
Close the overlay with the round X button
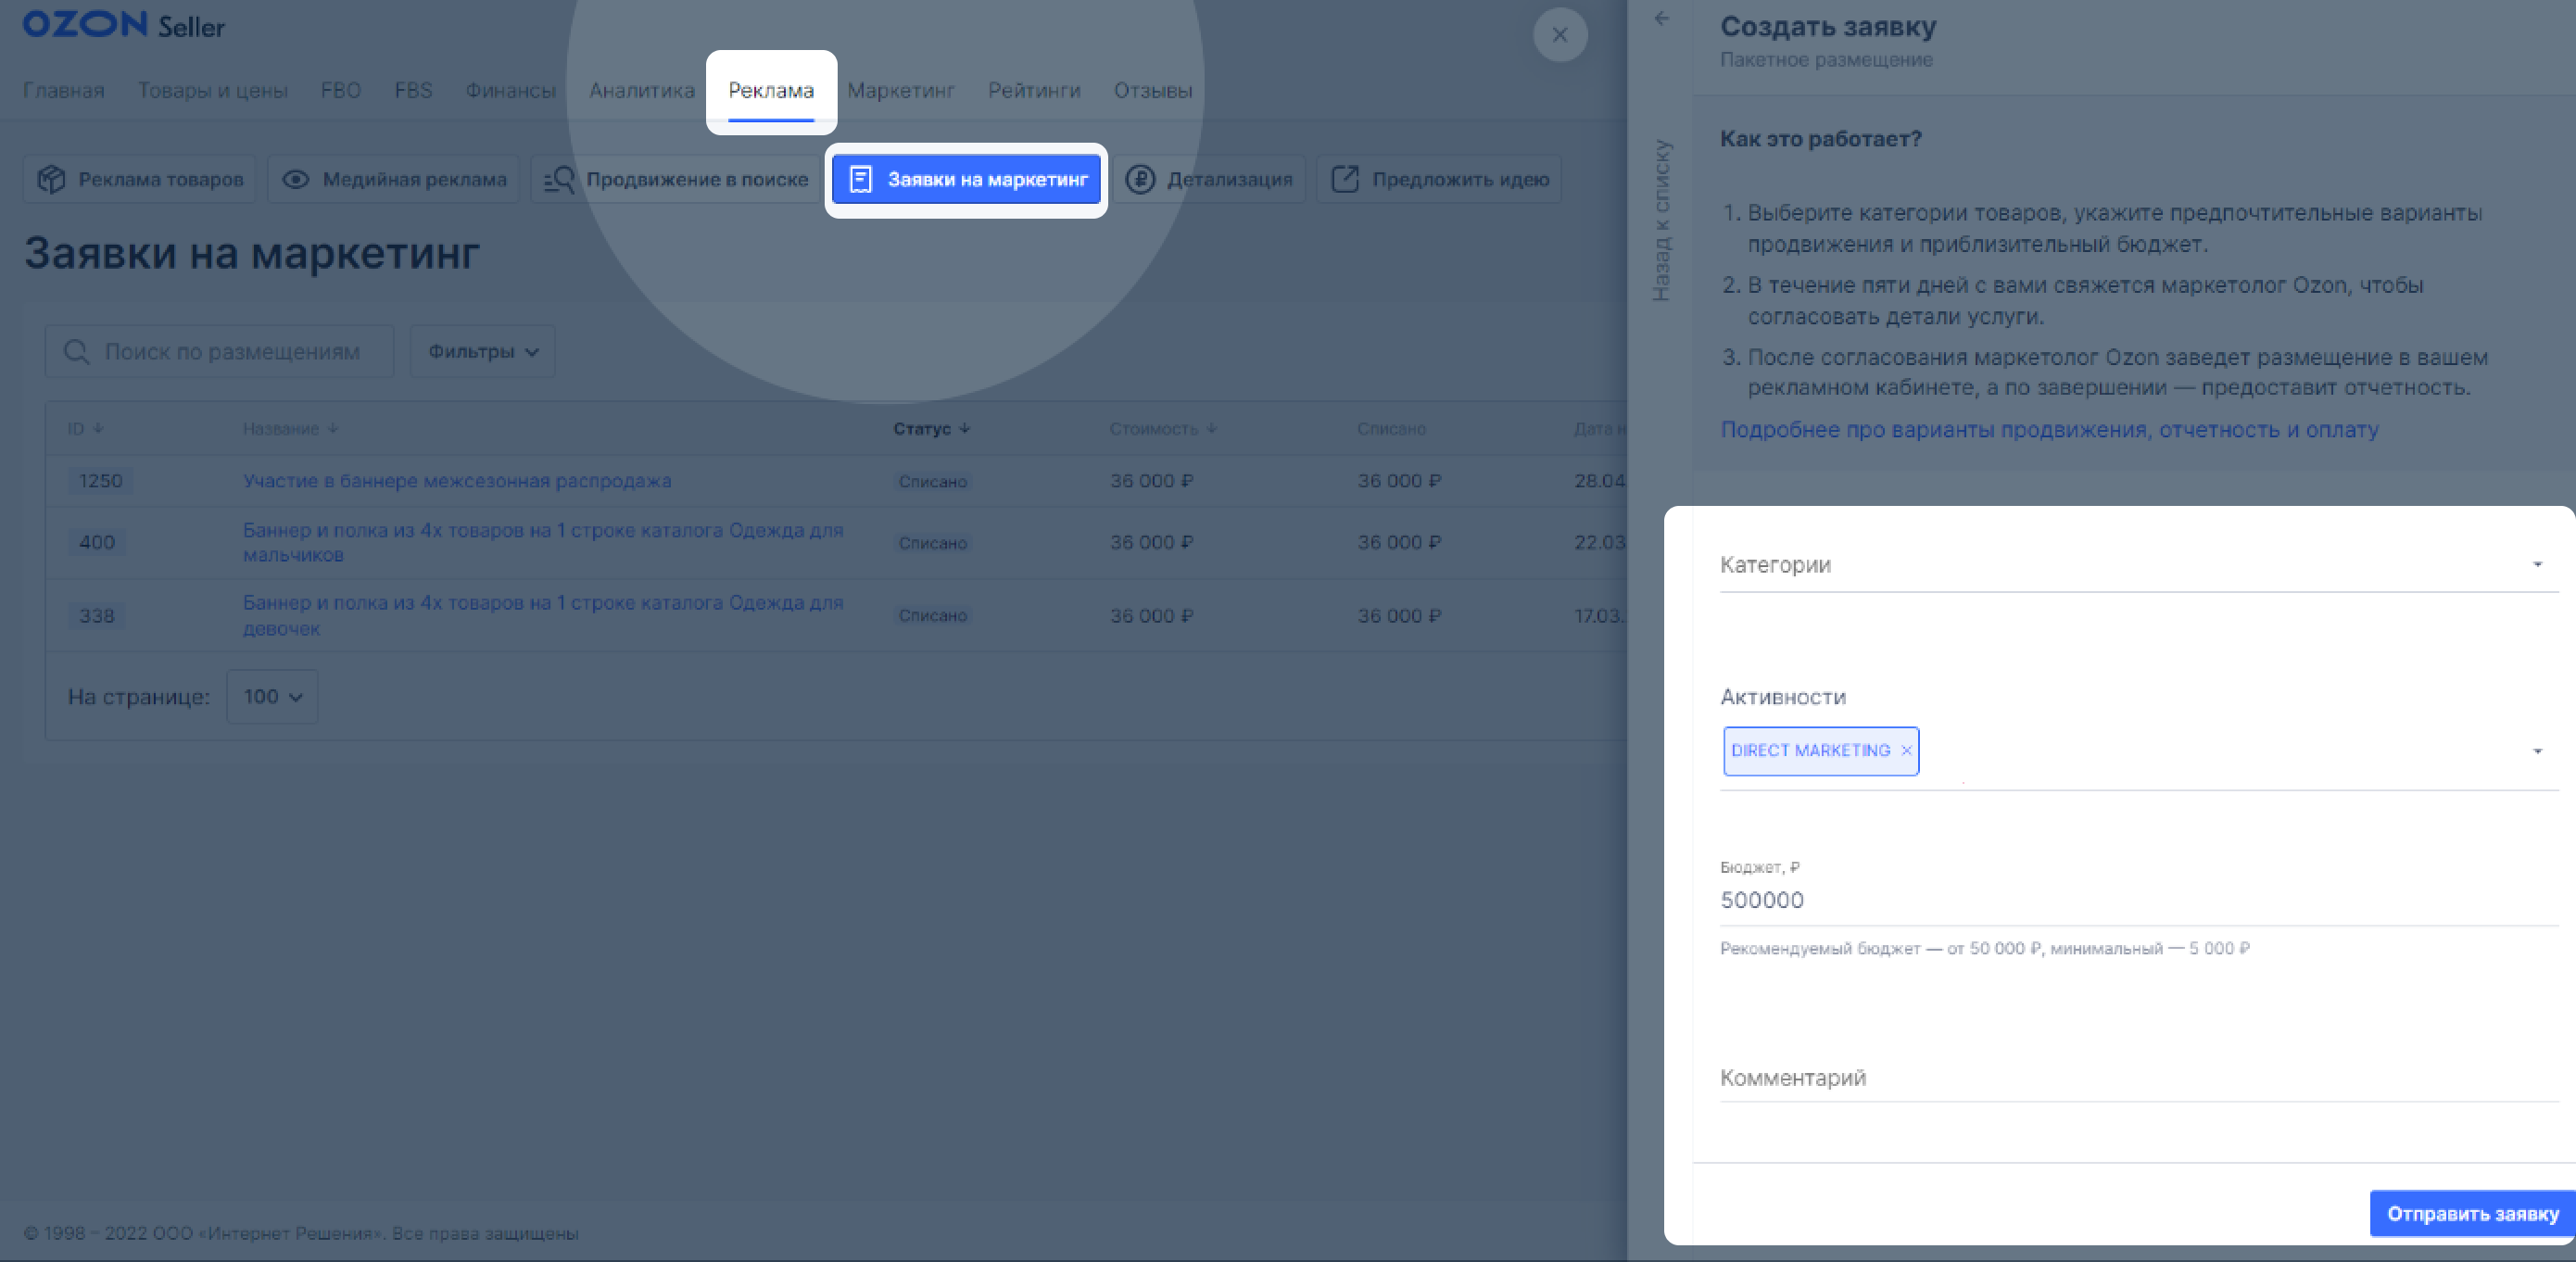tap(1559, 35)
